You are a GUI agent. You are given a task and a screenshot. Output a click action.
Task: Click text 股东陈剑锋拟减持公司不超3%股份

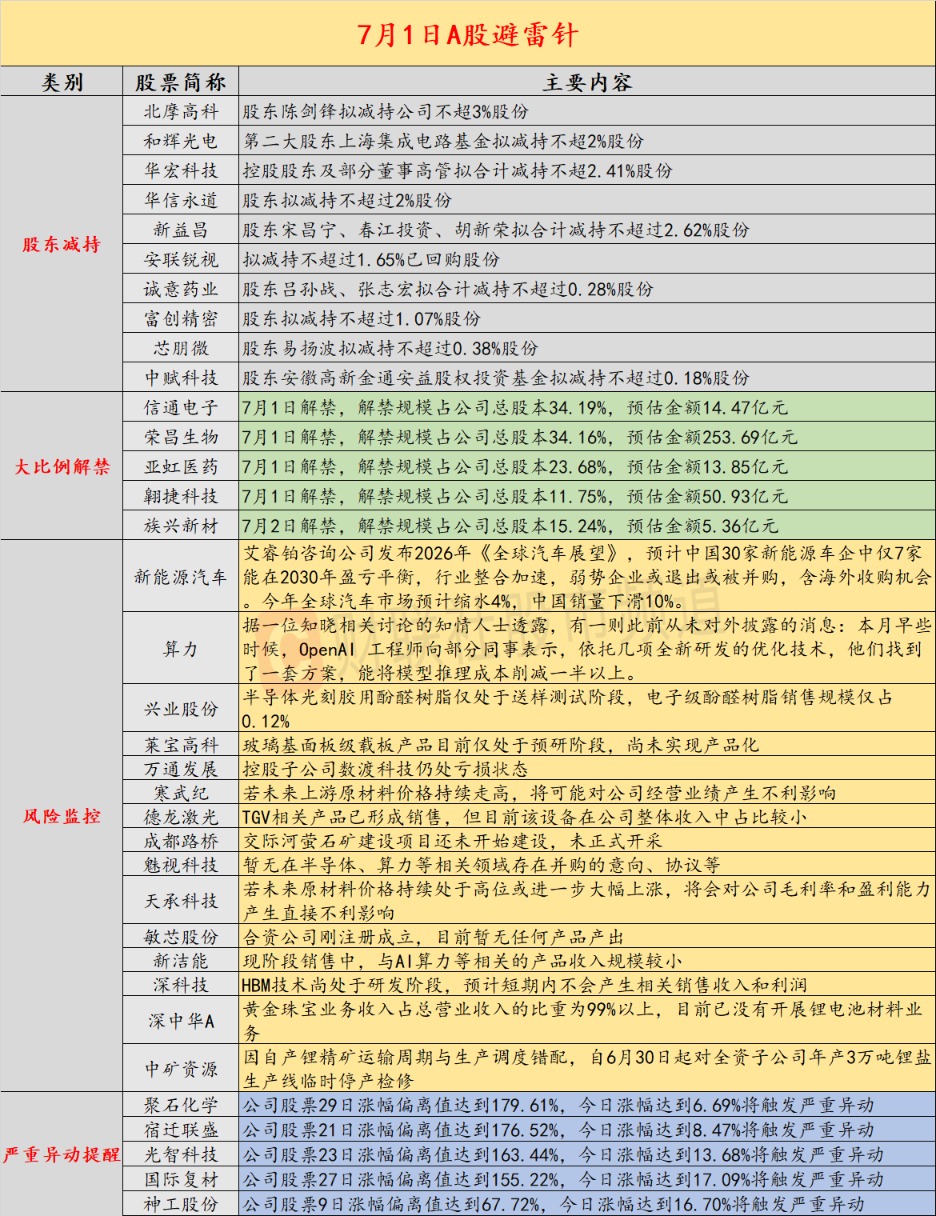coord(385,112)
